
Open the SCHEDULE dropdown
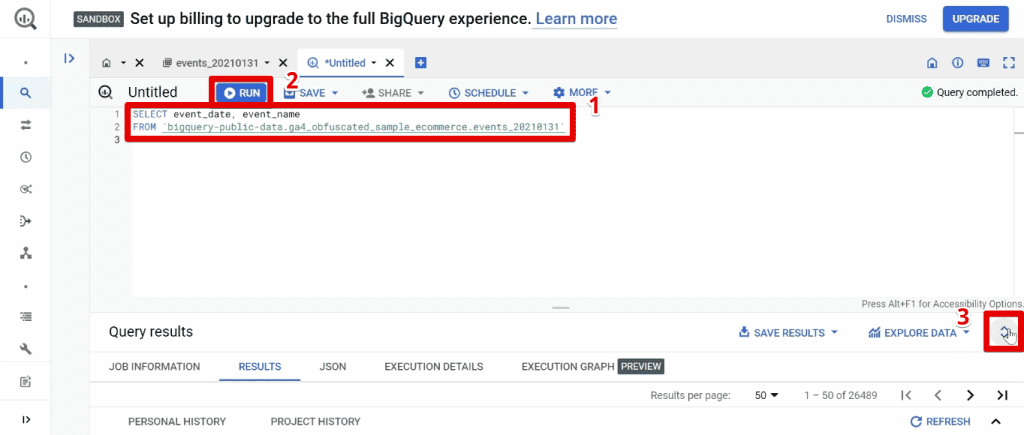488,93
